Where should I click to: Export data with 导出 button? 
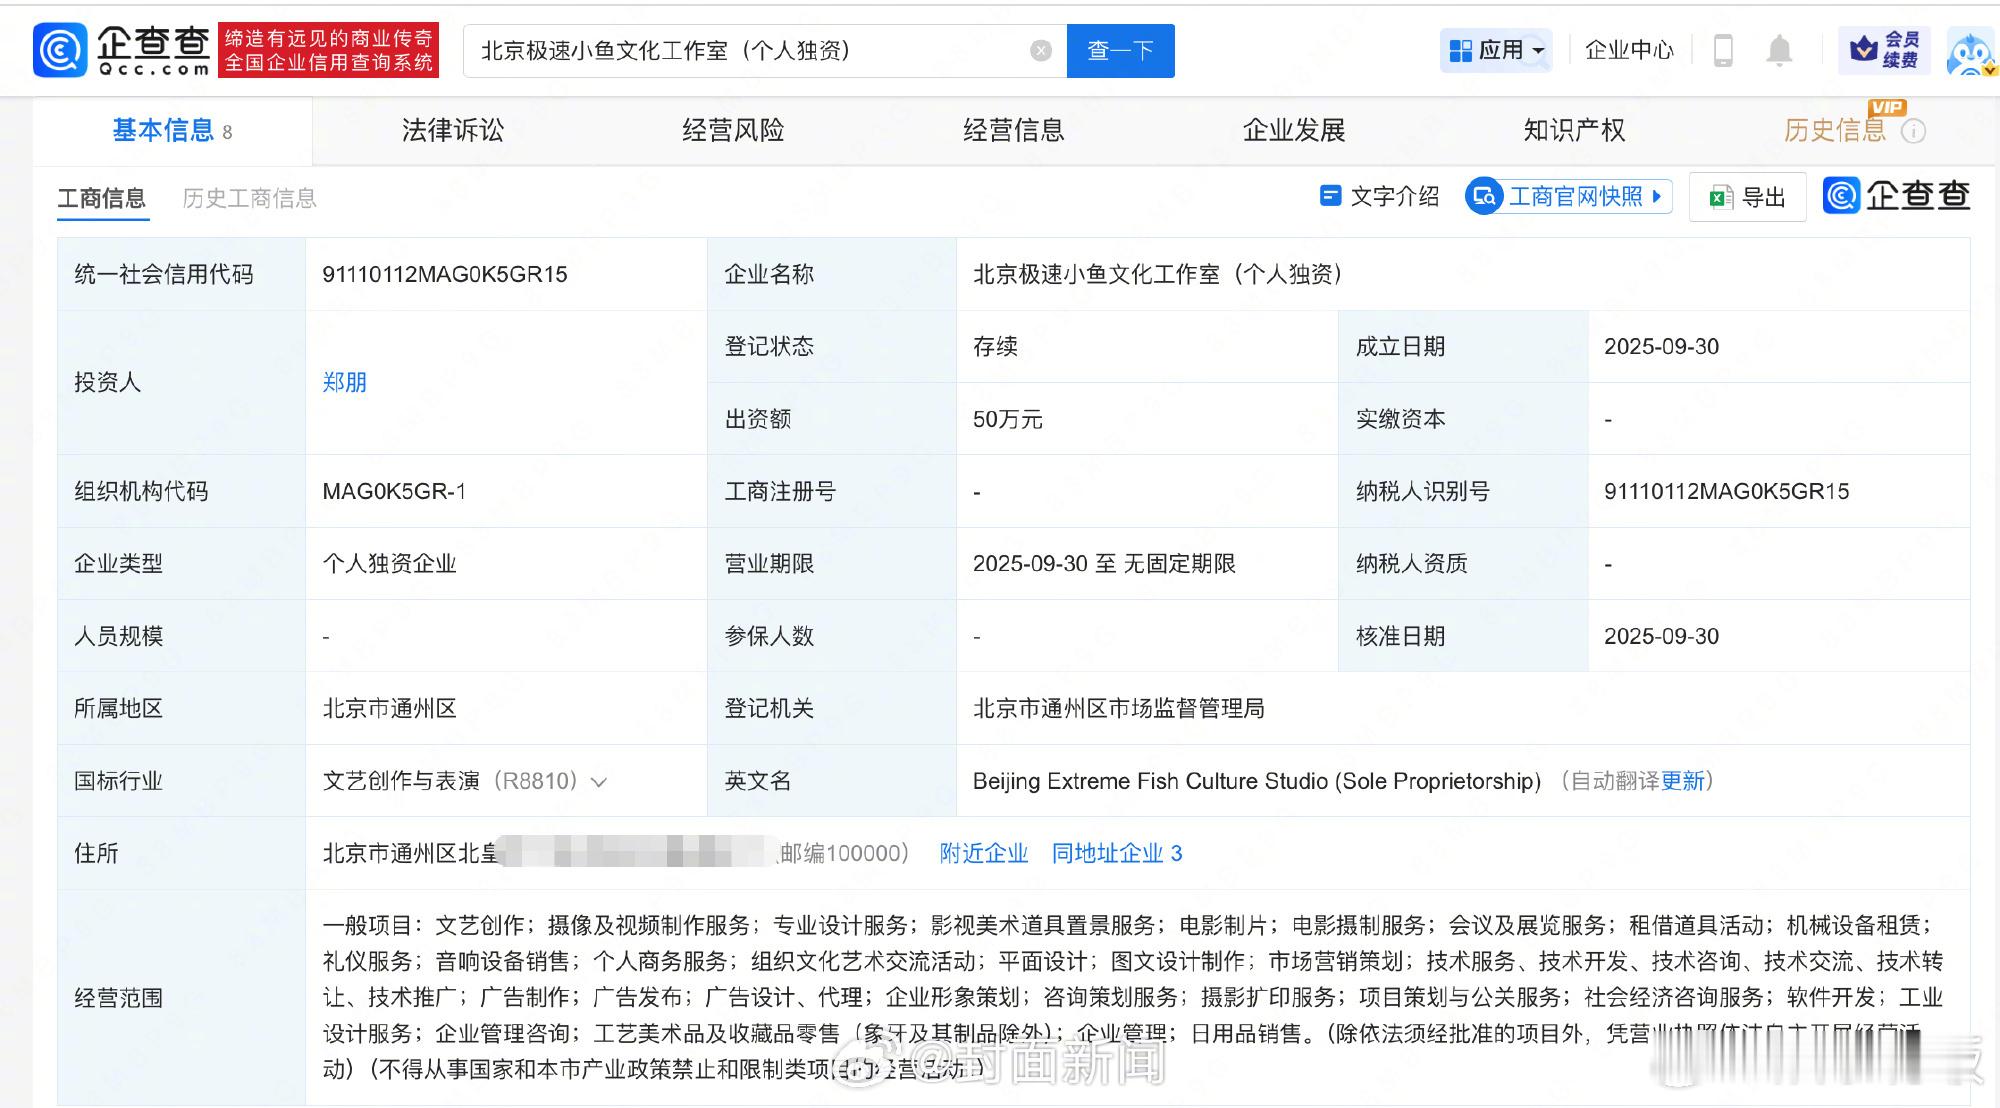coord(1747,197)
